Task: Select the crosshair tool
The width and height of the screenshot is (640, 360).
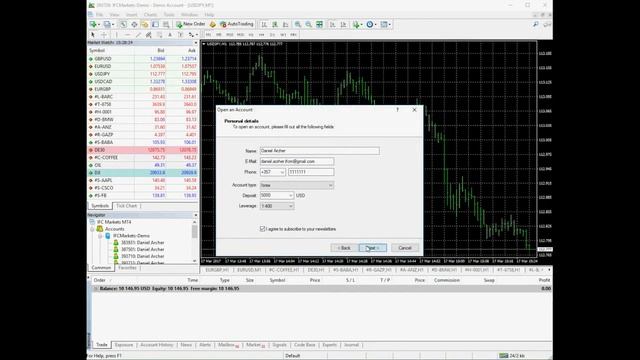Action: coord(104,35)
